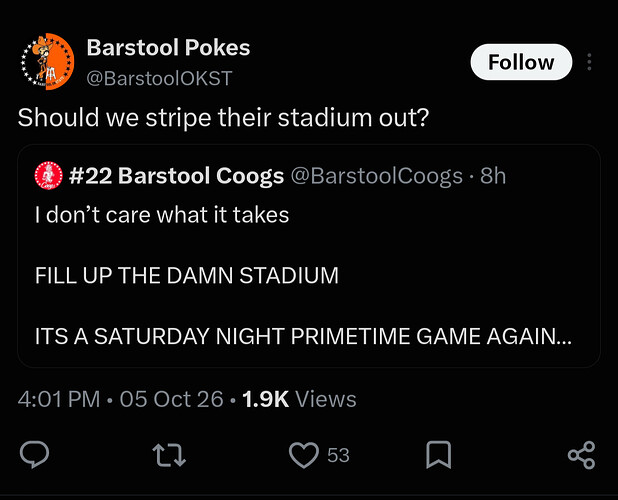The height and width of the screenshot is (500, 618).
Task: Bookmark this tweet
Action: (438, 455)
